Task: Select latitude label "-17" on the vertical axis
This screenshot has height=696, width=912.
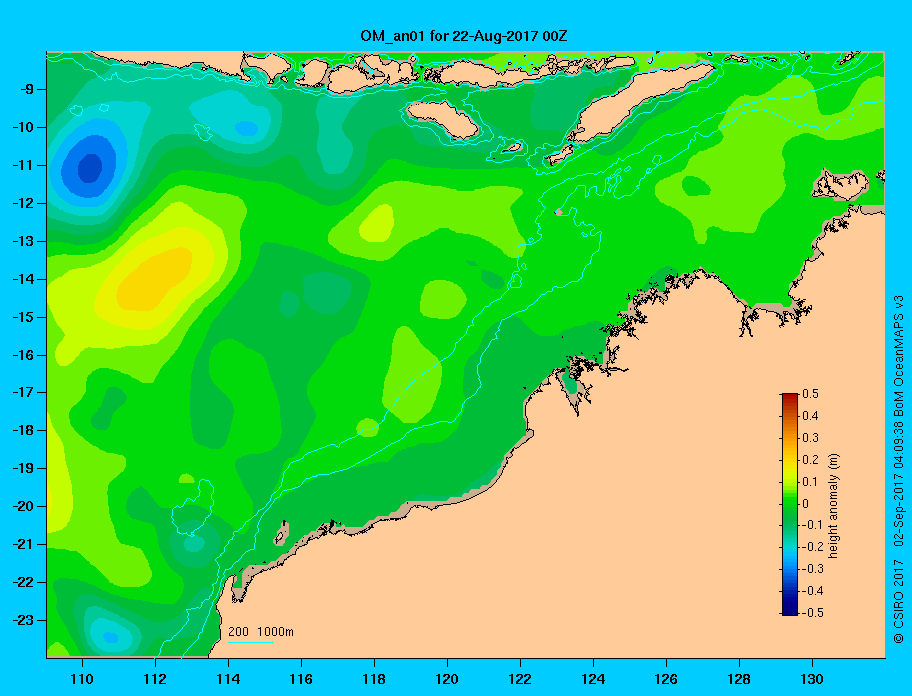Action: [23, 392]
